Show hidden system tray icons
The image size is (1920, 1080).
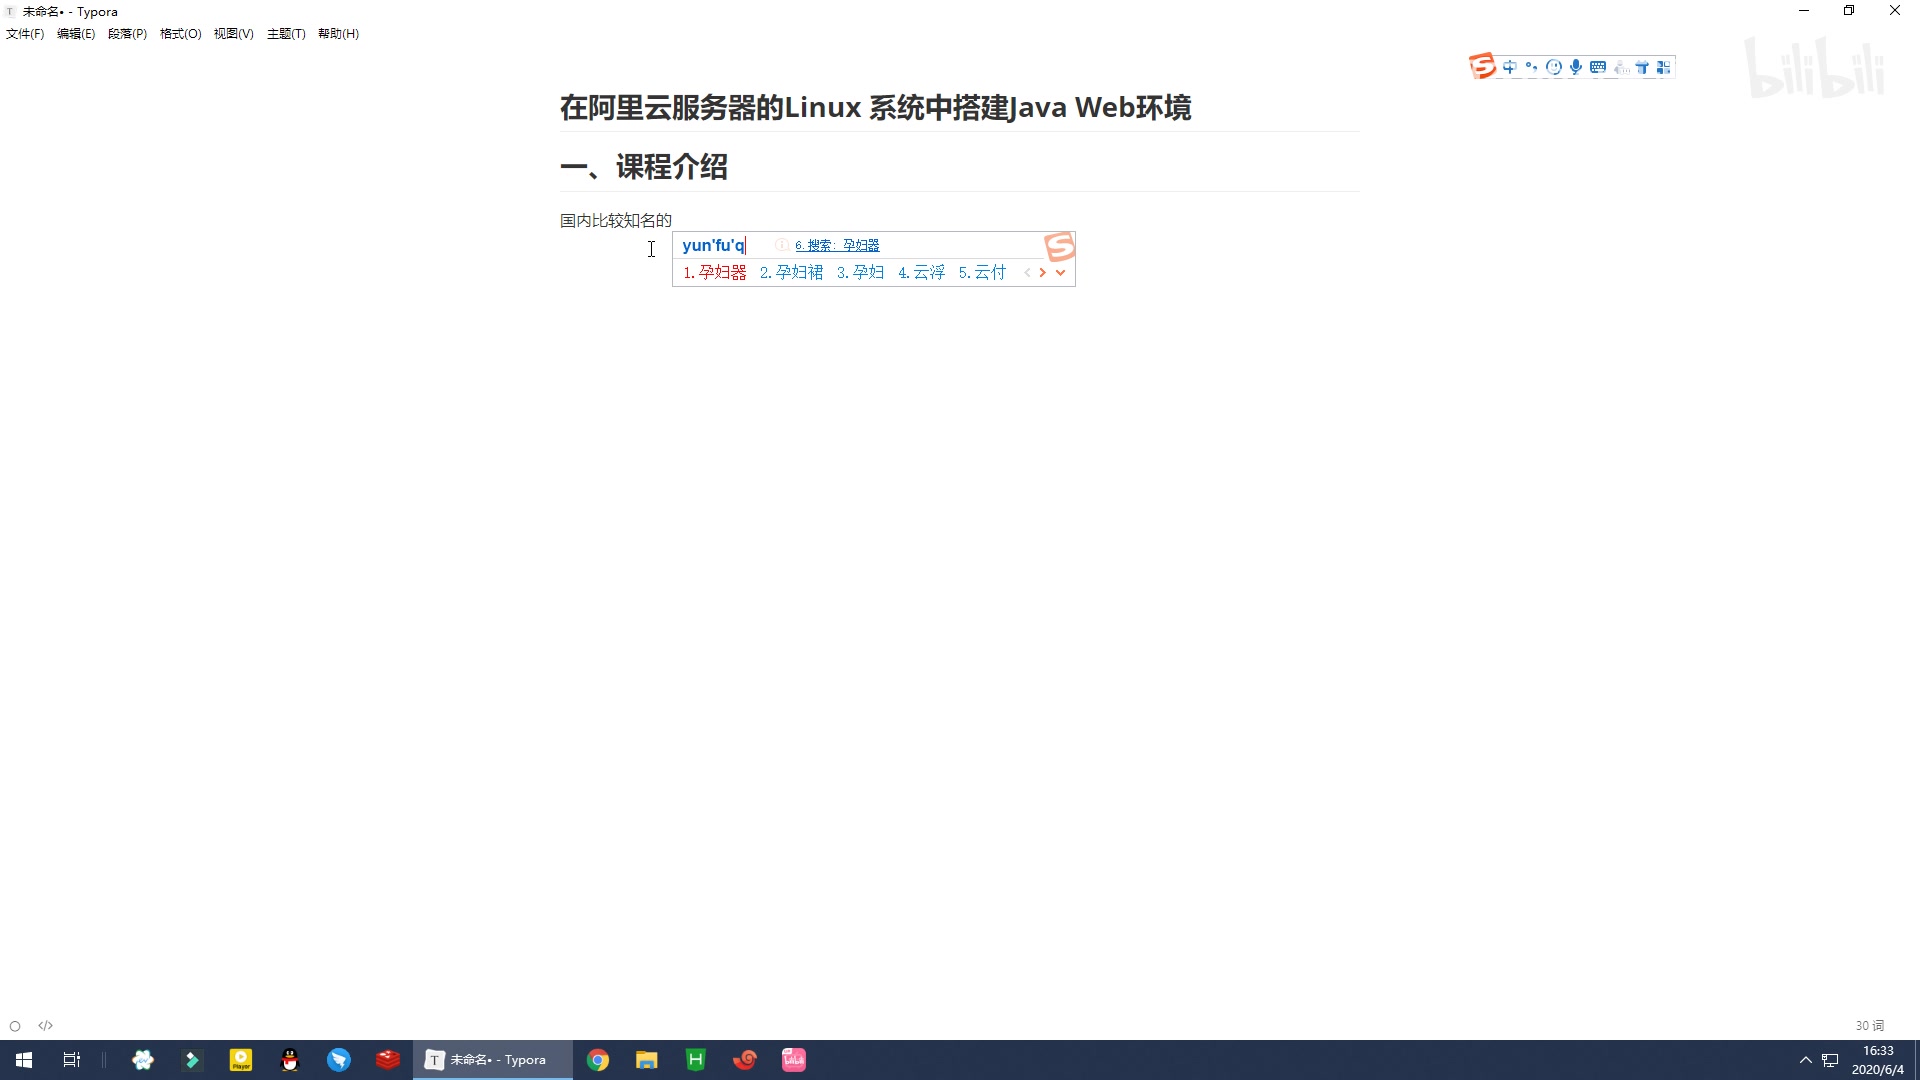pos(1806,1060)
